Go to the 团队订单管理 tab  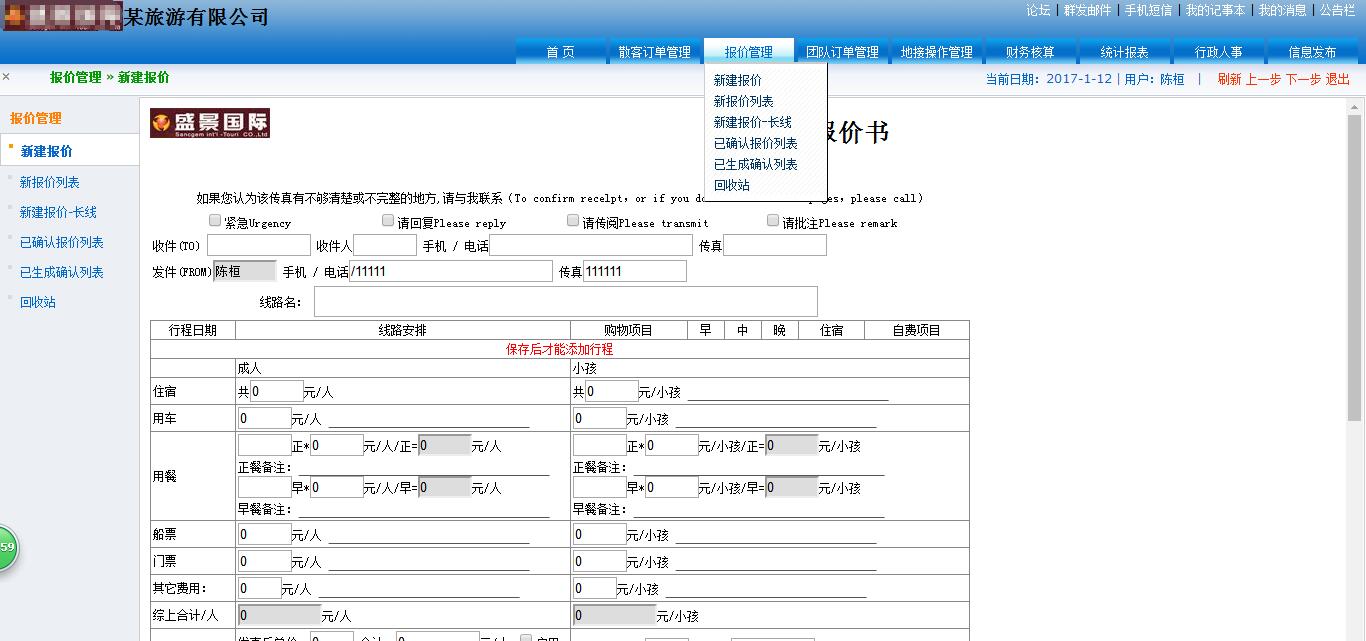coord(842,52)
